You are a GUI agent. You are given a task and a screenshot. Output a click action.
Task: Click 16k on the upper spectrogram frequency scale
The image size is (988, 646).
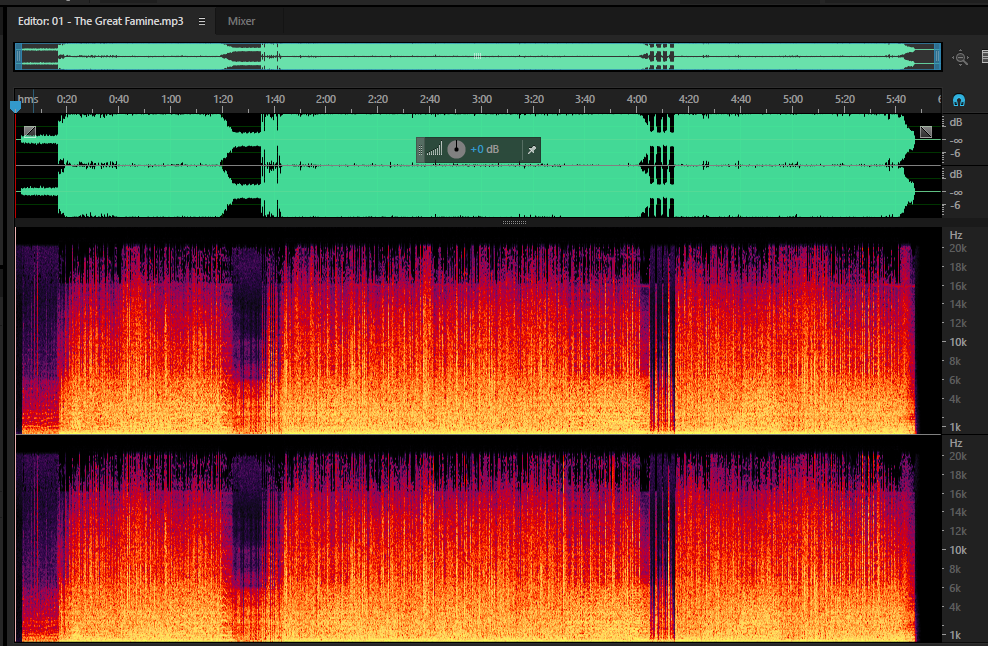click(958, 286)
